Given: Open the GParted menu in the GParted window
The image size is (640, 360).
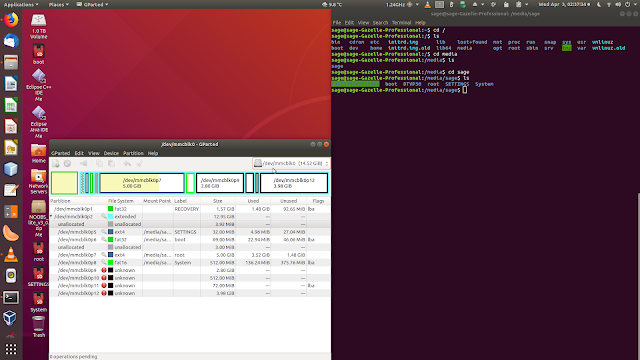Looking at the screenshot, I should pos(60,153).
